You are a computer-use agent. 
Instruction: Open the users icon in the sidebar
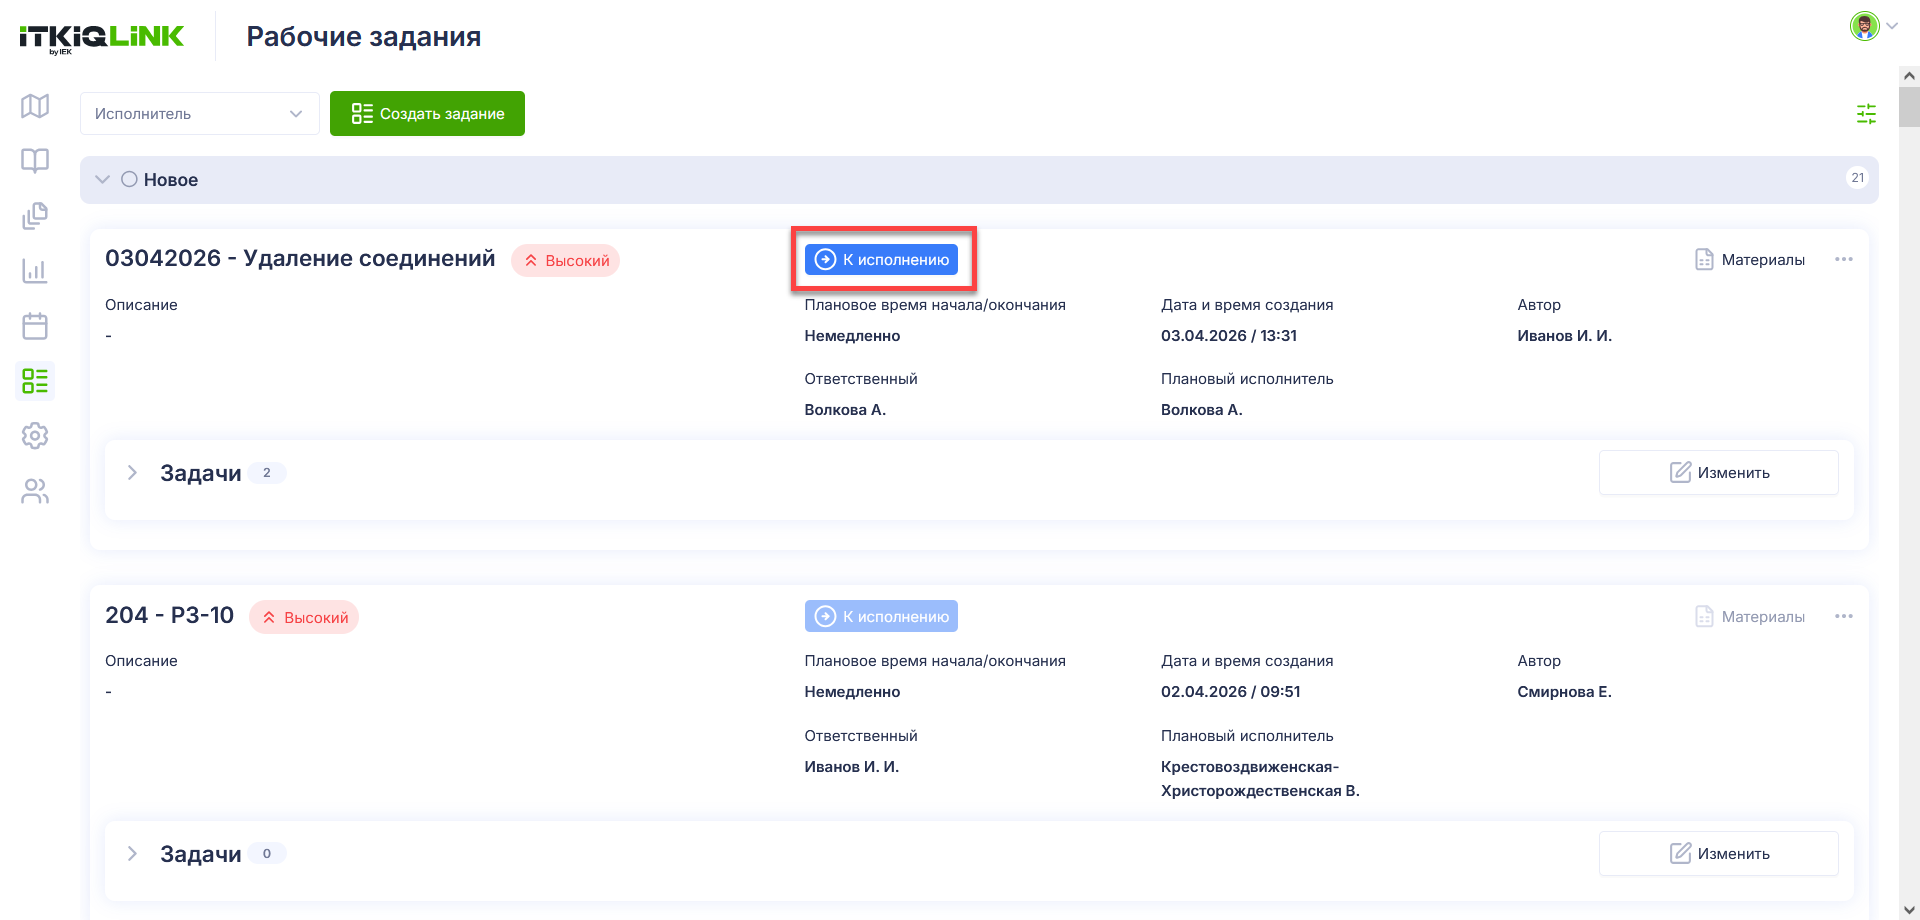[35, 491]
